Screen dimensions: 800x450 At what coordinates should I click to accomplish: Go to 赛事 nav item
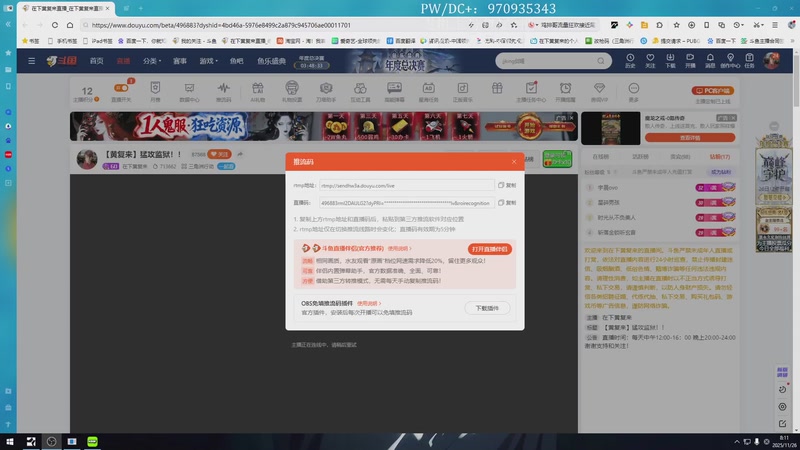click(180, 61)
